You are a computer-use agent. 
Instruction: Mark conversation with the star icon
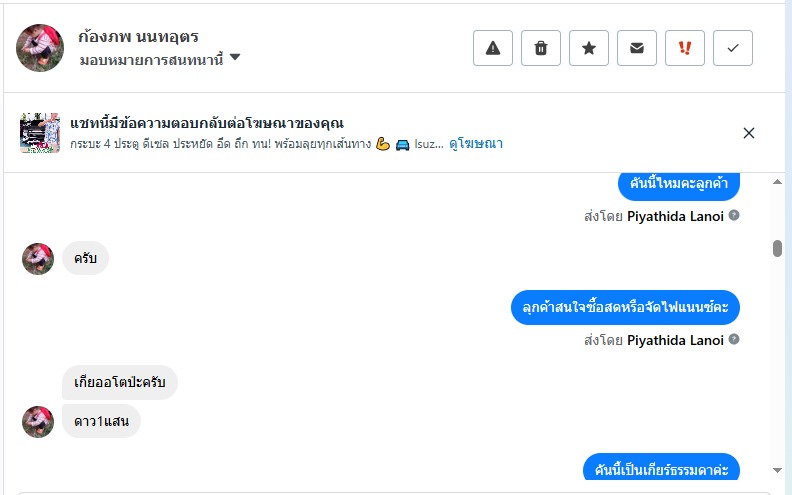589,48
